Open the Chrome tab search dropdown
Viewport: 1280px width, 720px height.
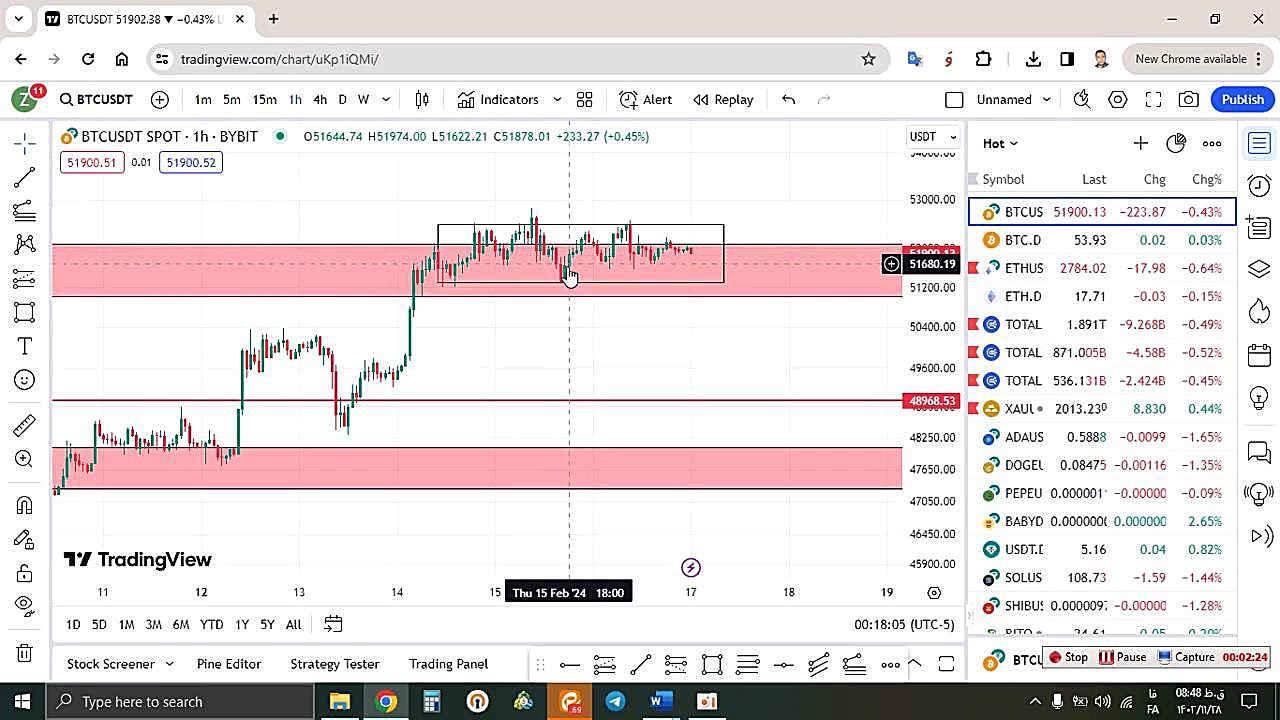coord(18,19)
